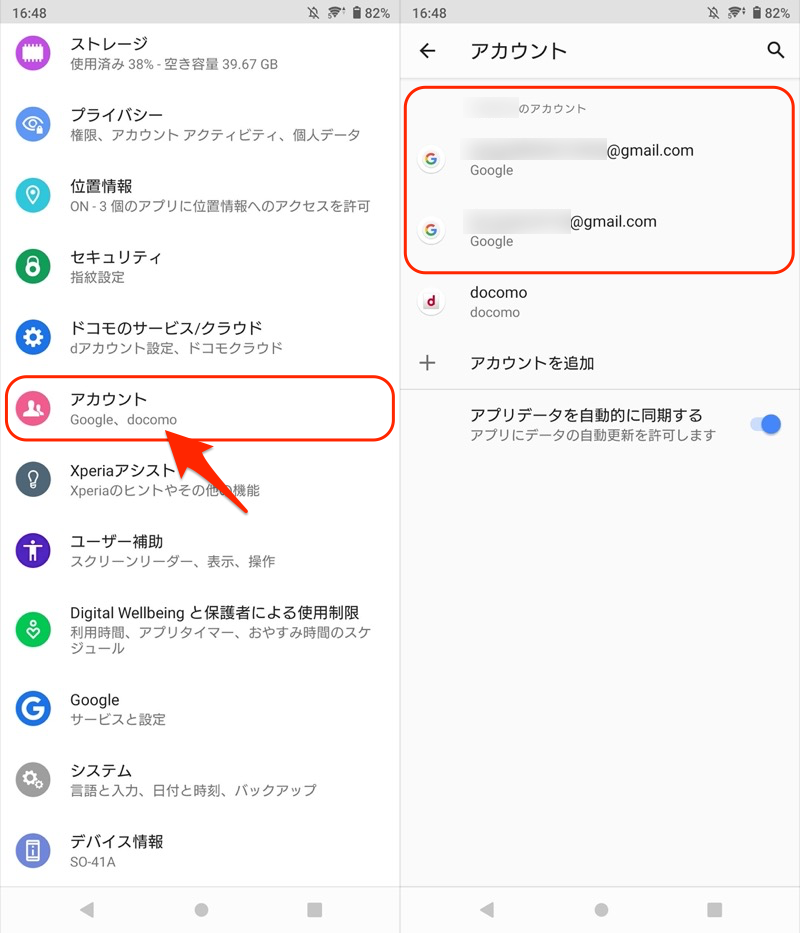Tap Add account plus option
800x933 pixels.
coord(600,362)
